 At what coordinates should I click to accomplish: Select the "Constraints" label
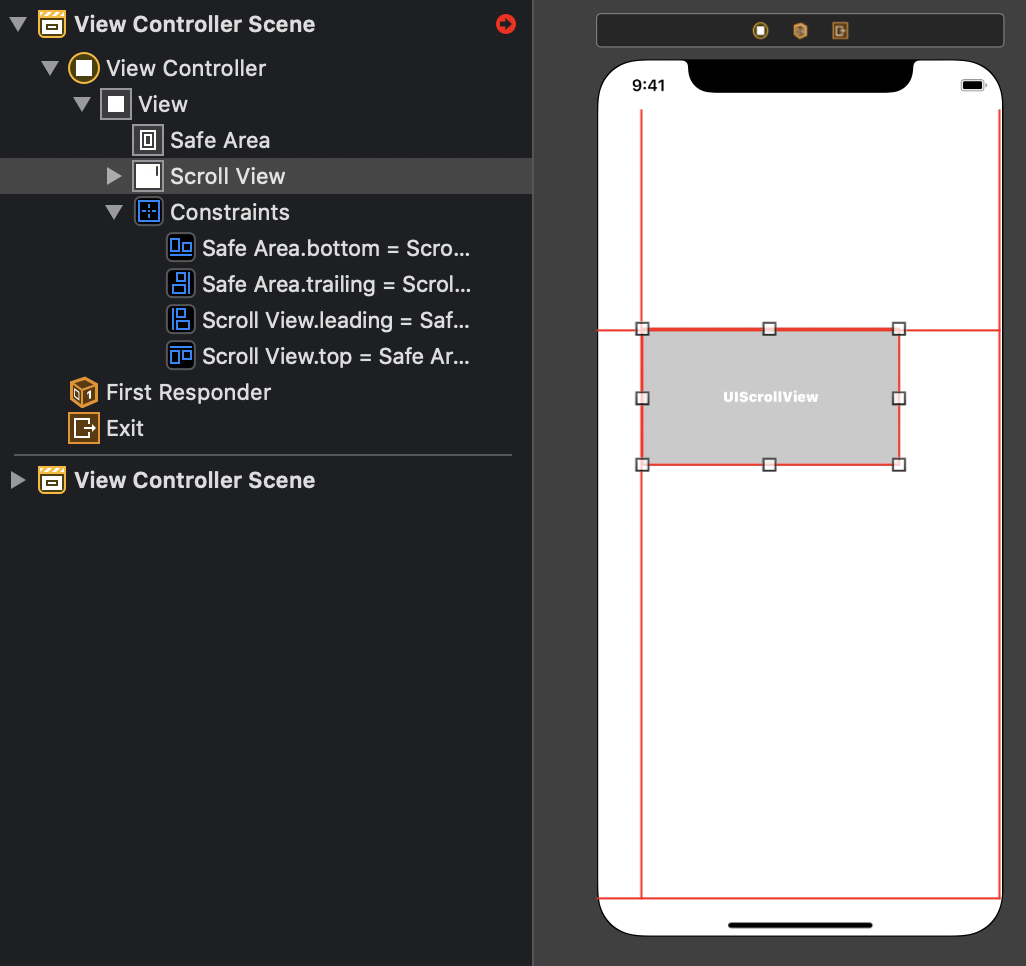pos(230,212)
